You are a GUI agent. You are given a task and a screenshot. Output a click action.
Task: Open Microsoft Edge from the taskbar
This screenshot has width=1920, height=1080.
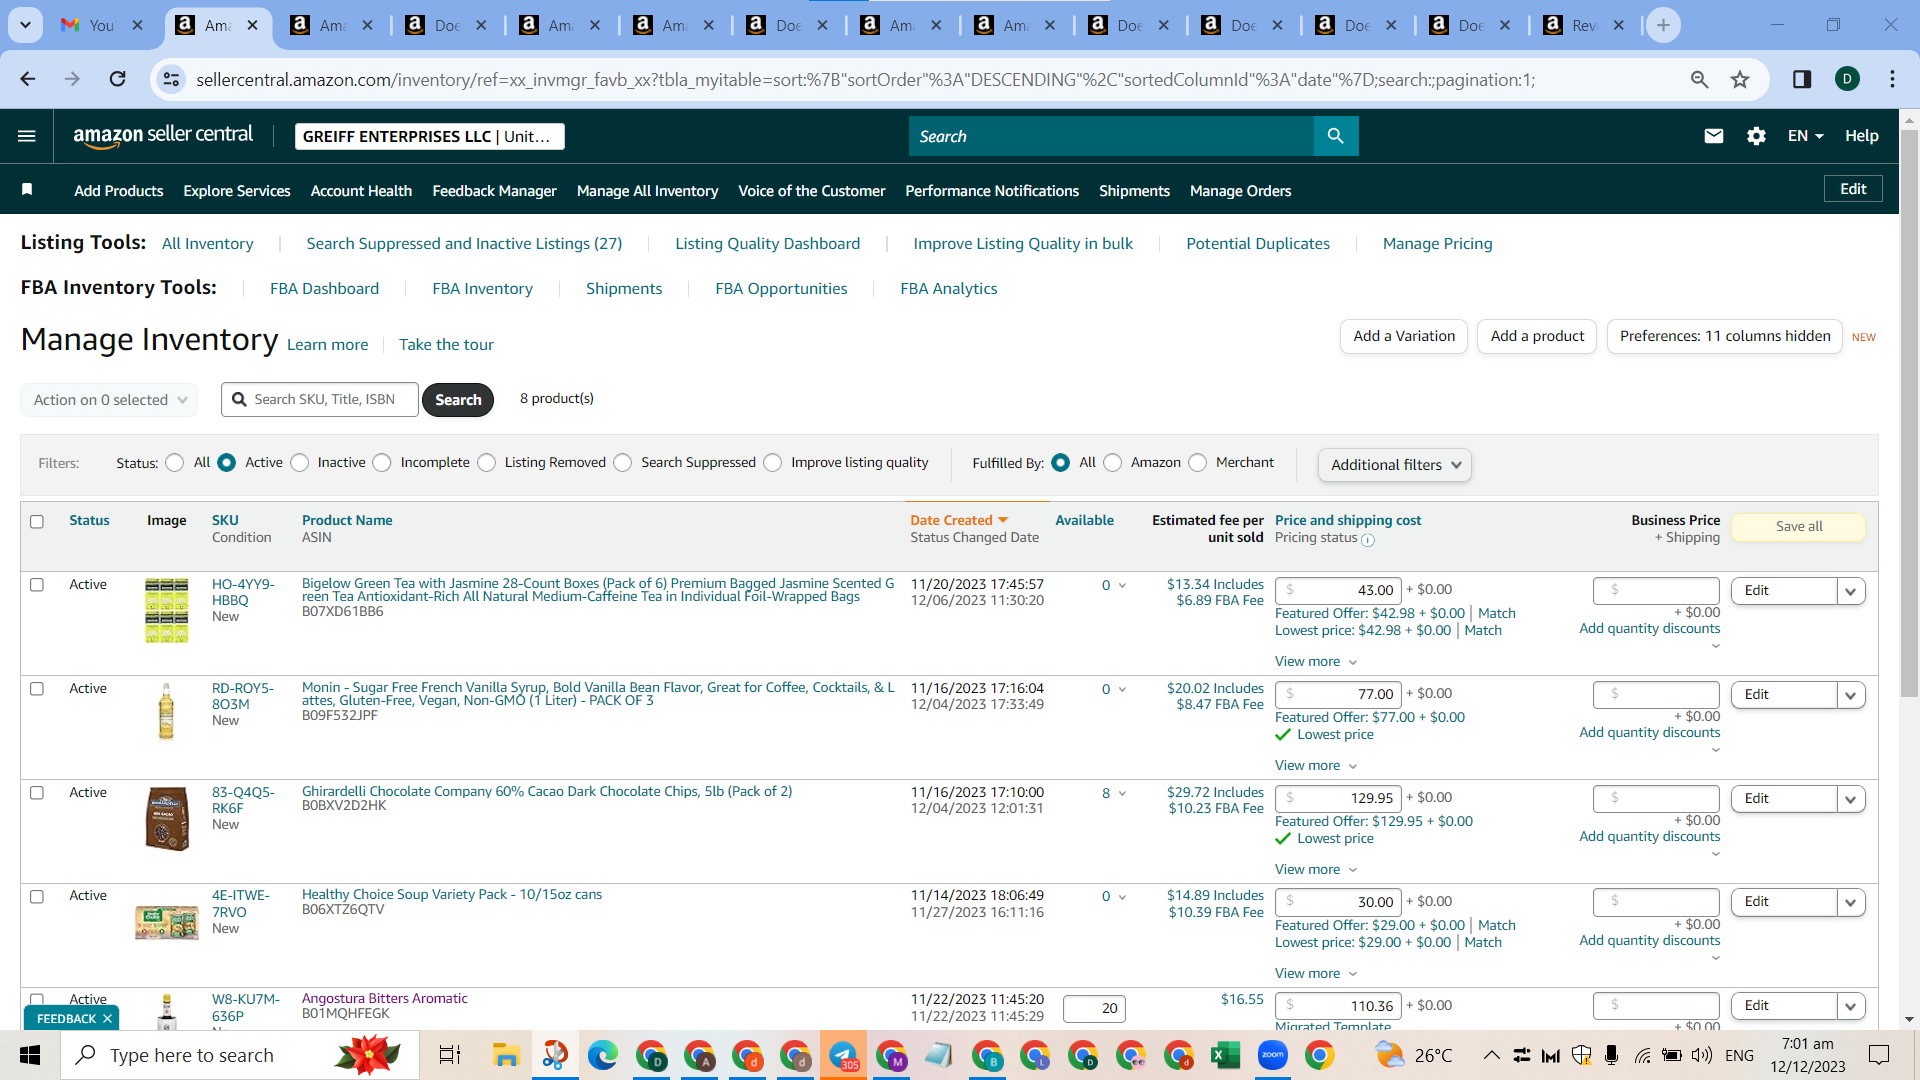[x=603, y=1055]
